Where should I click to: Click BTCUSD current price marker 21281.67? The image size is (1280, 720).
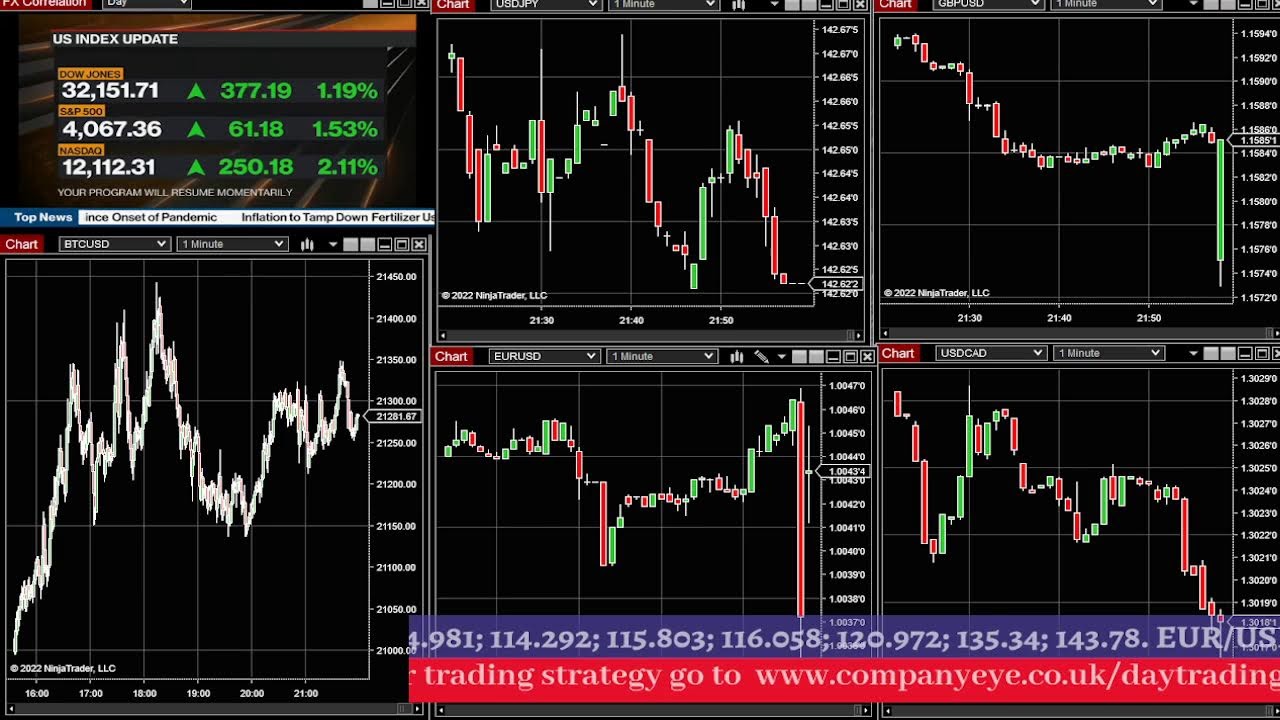click(396, 416)
